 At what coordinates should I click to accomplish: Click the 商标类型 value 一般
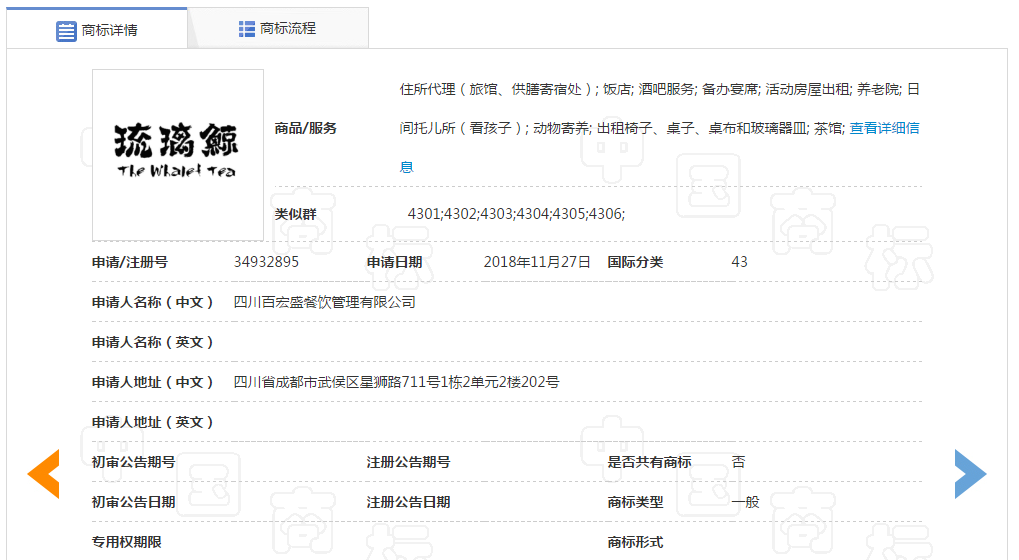tap(745, 502)
